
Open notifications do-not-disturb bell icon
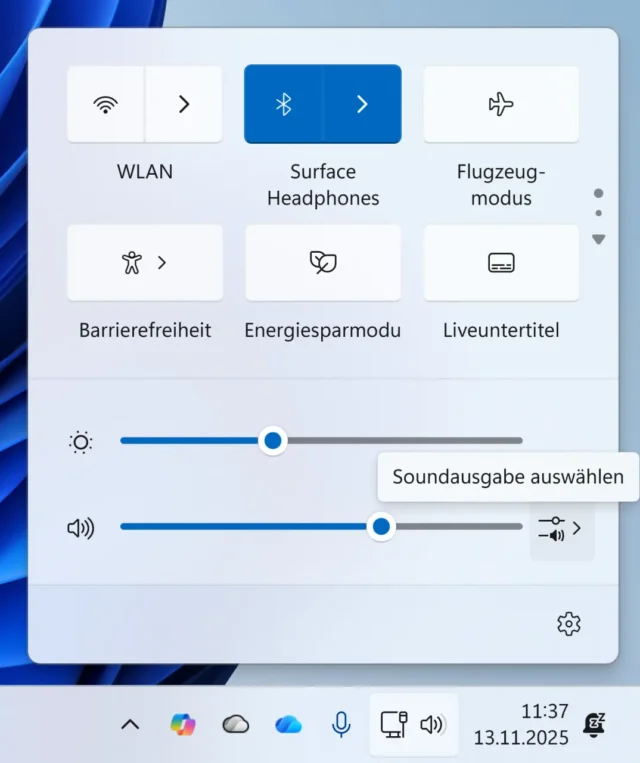click(x=594, y=725)
